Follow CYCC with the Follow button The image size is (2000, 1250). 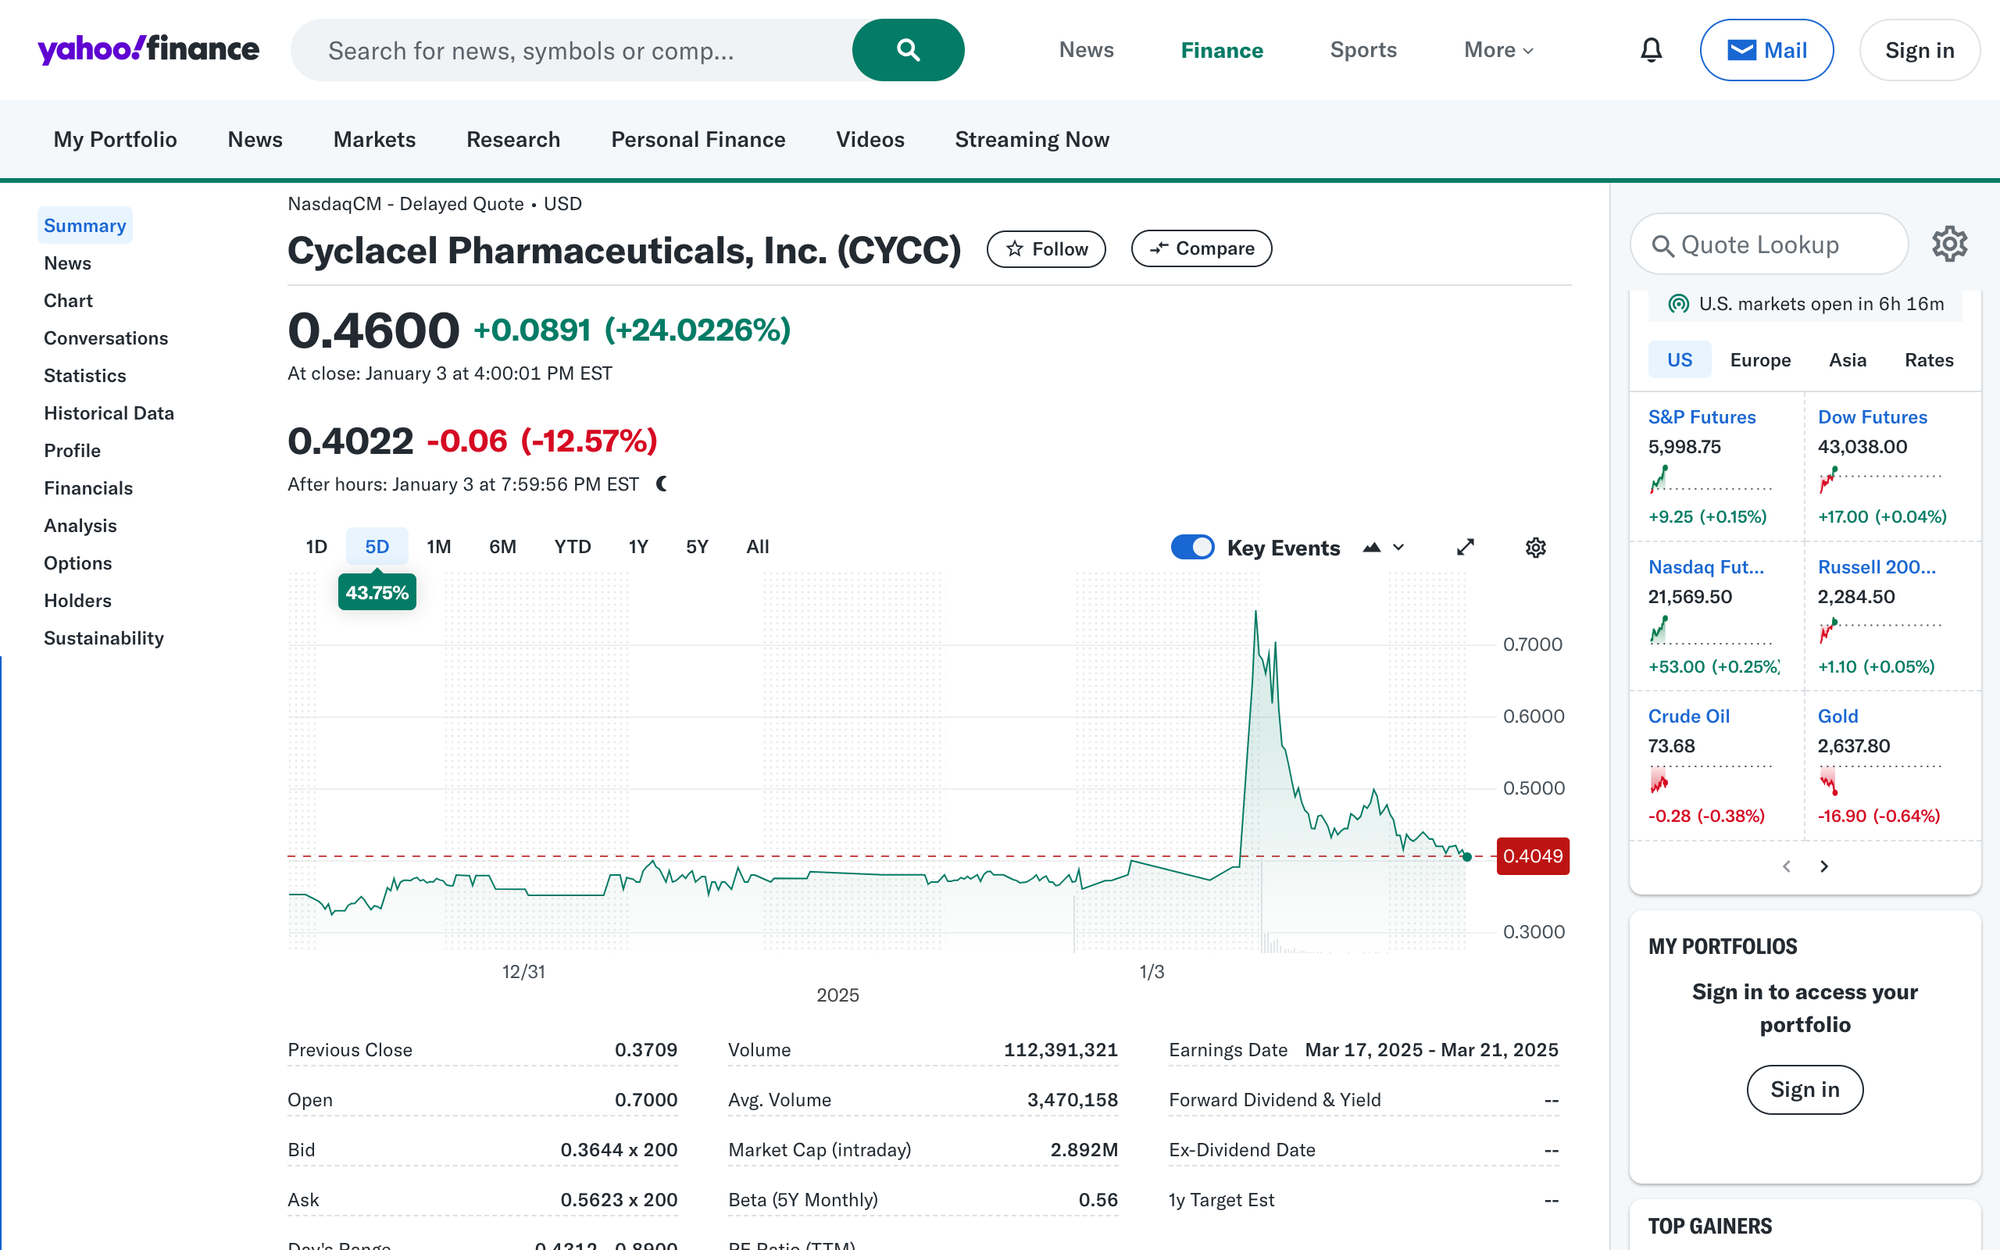1046,249
